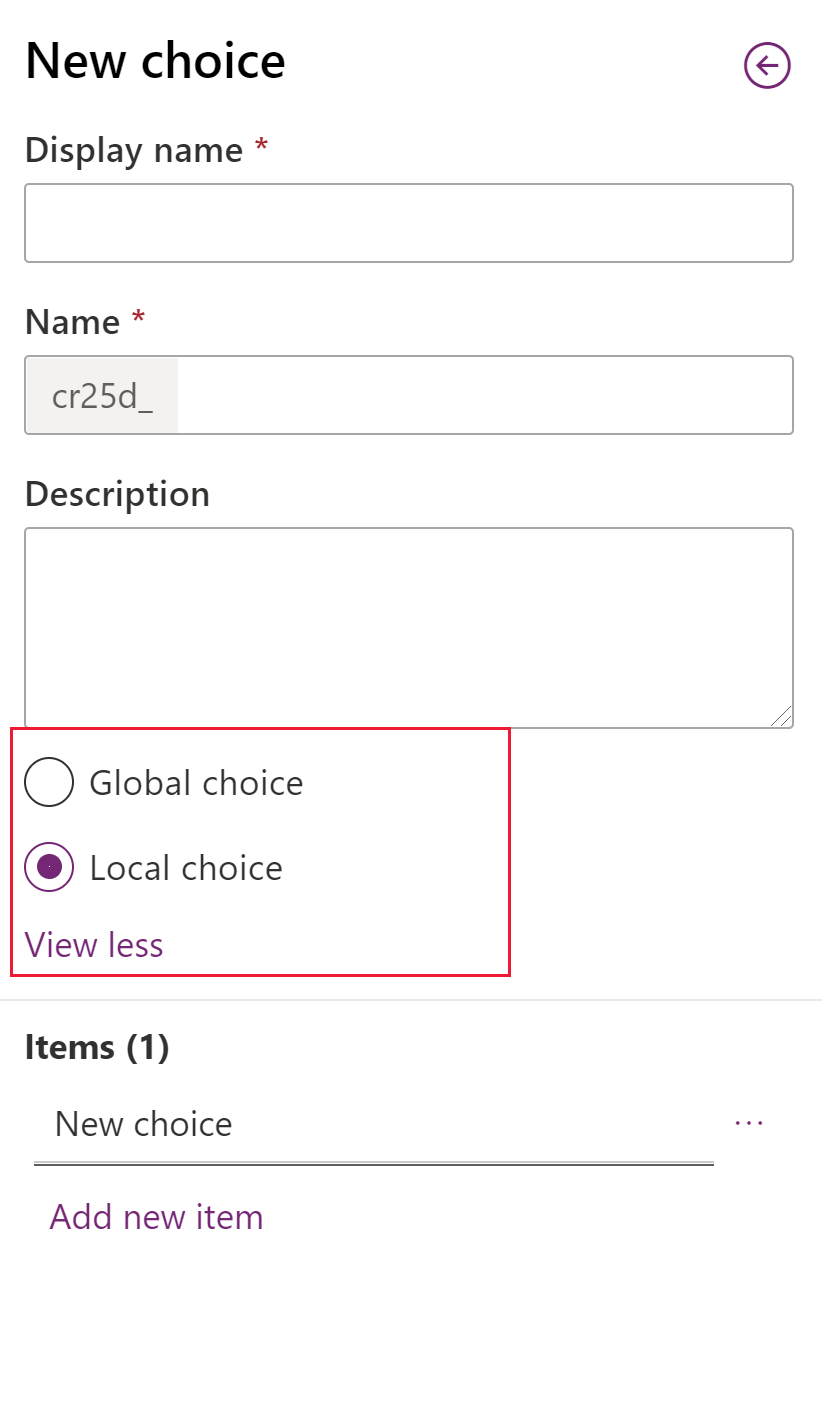822x1410 pixels.
Task: Click the cr25d_ prefix box
Action: 102,395
